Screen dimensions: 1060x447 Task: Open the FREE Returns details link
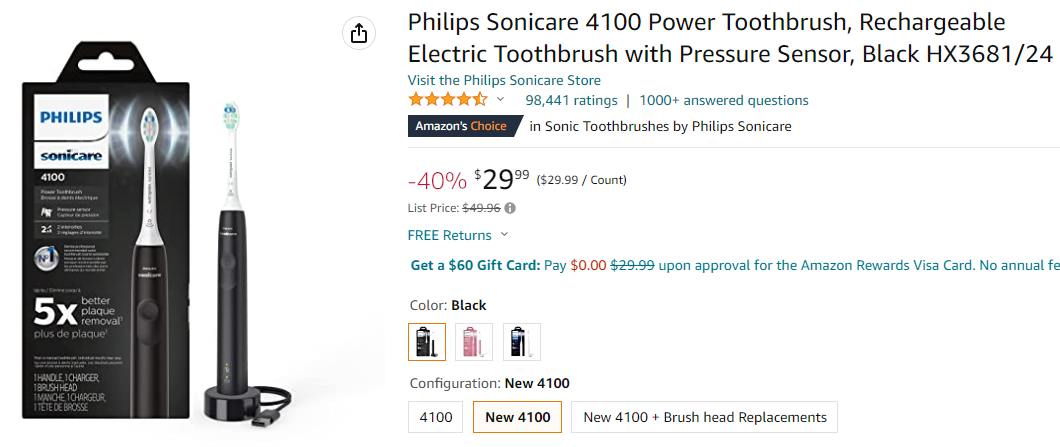449,235
